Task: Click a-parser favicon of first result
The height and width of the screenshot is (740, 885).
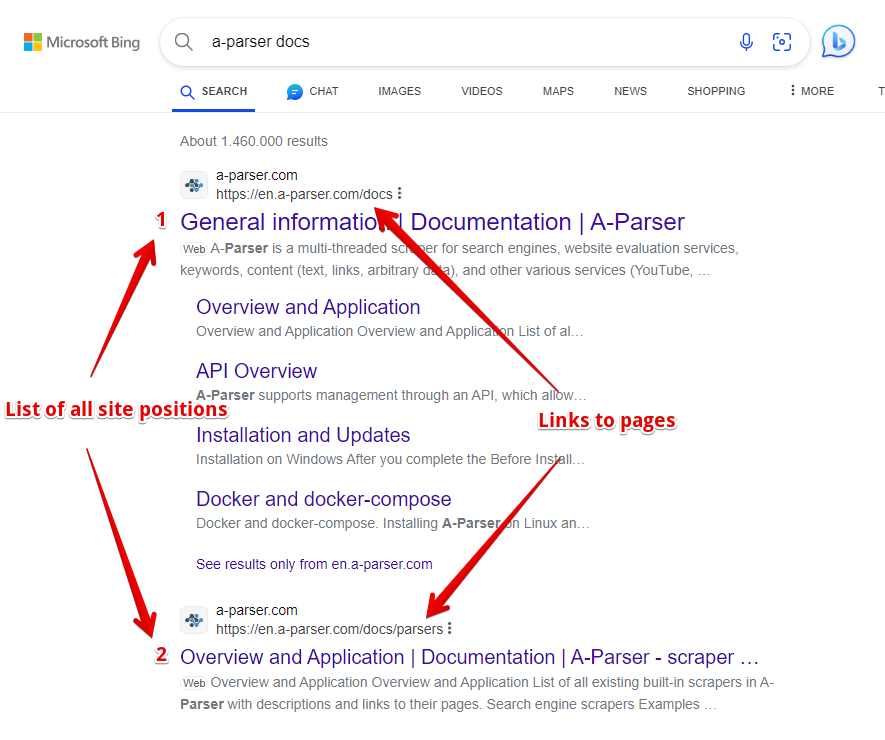Action: coord(194,185)
